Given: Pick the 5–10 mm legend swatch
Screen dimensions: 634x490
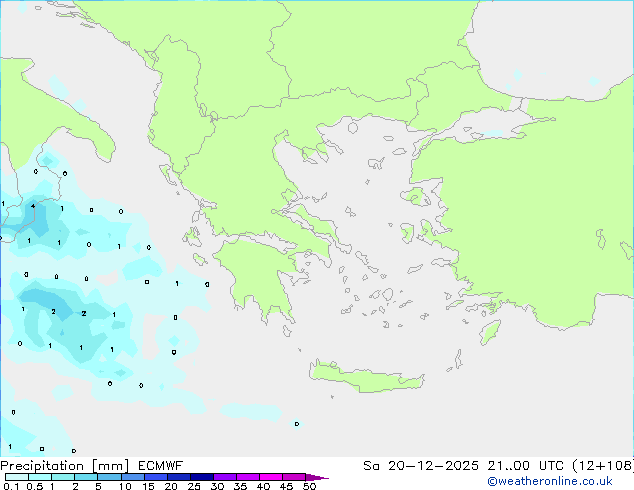Looking at the screenshot, I should [x=109, y=477].
